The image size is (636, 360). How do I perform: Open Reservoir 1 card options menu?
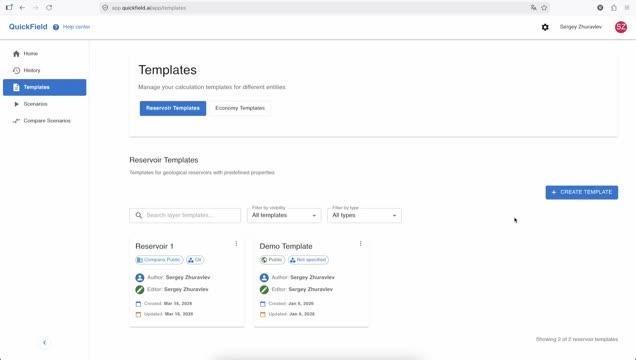tap(236, 244)
